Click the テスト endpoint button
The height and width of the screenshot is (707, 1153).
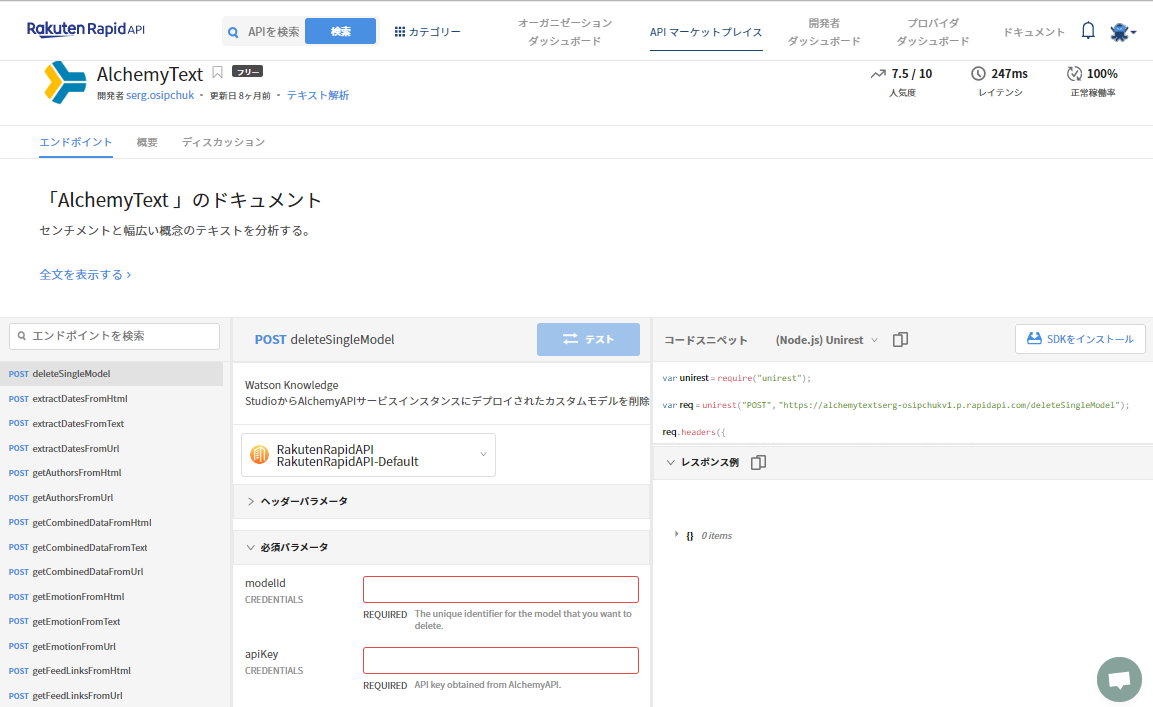click(x=588, y=339)
